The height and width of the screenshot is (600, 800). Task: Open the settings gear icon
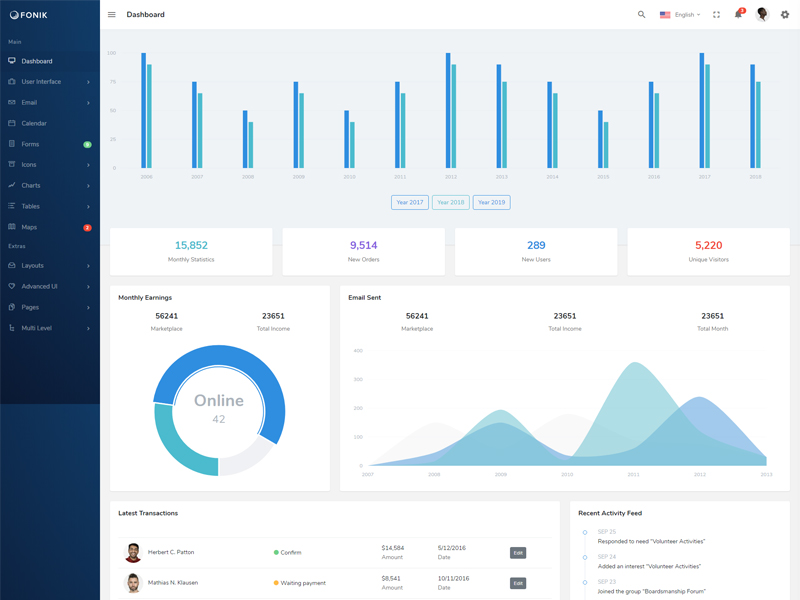(x=785, y=15)
